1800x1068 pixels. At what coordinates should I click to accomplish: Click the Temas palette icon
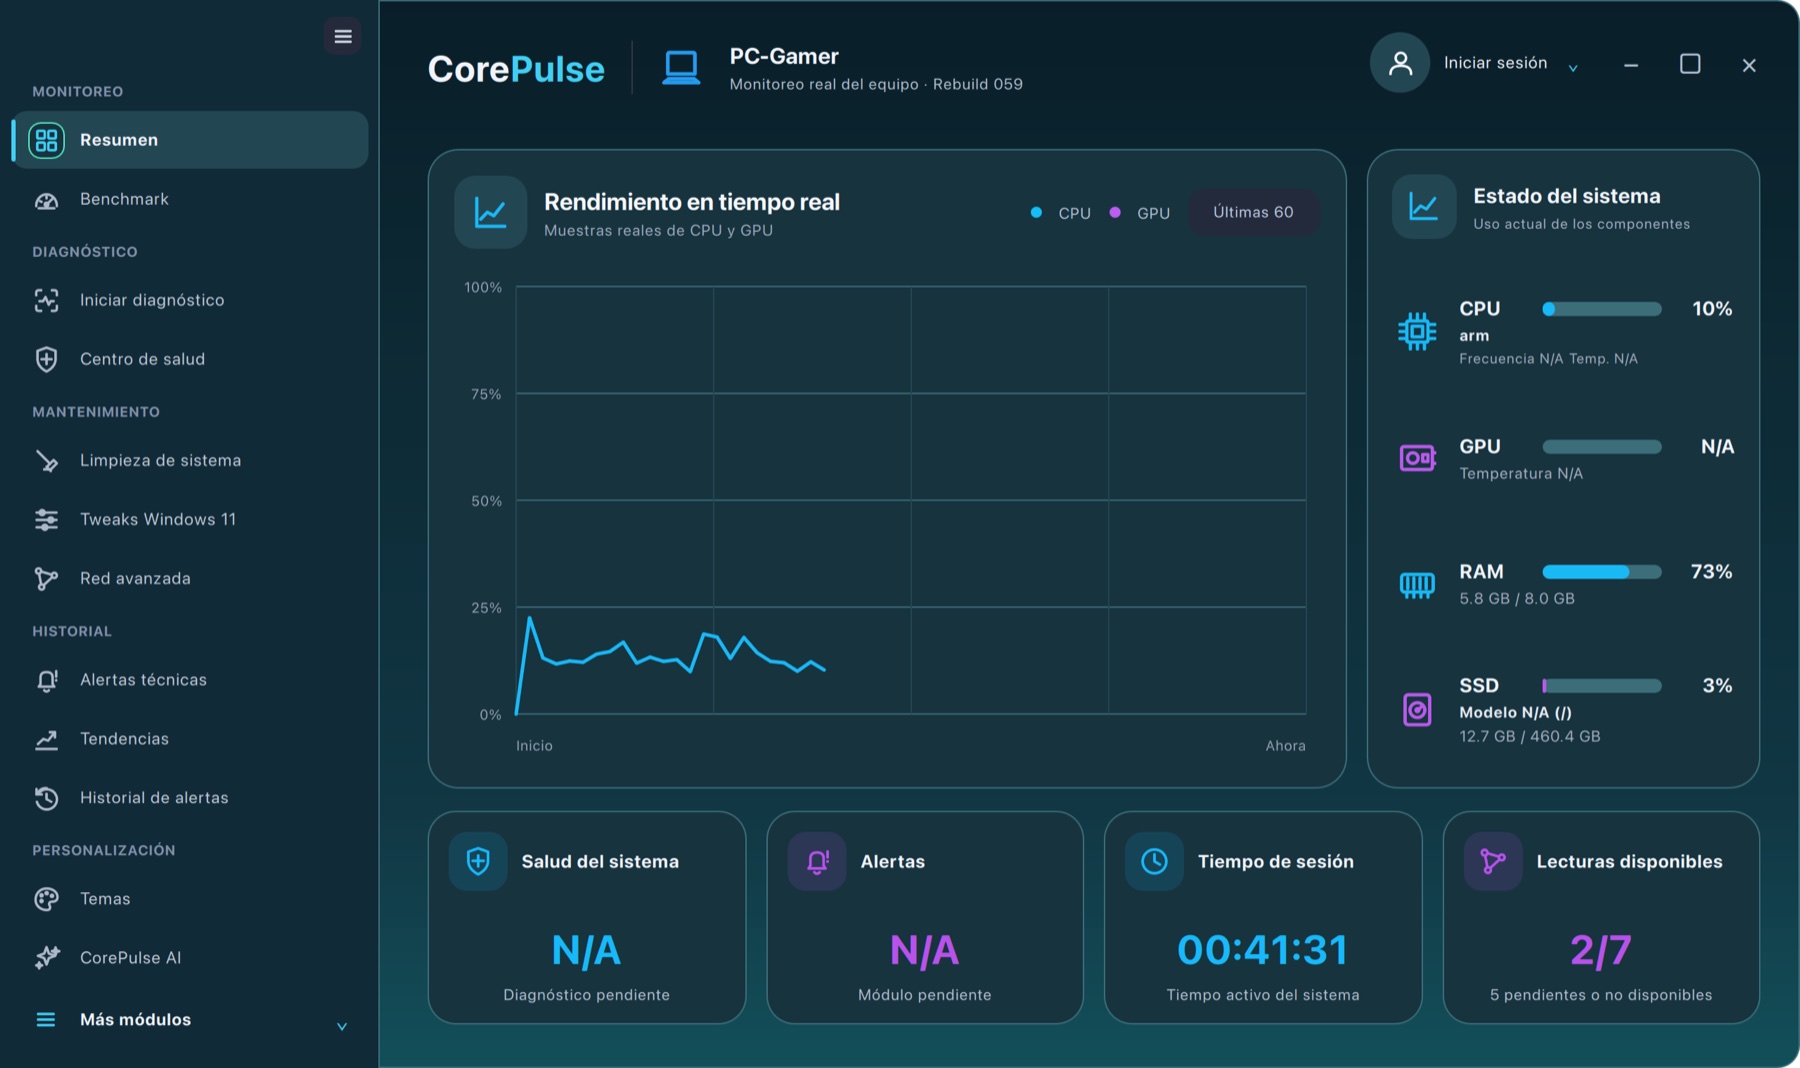[x=47, y=899]
